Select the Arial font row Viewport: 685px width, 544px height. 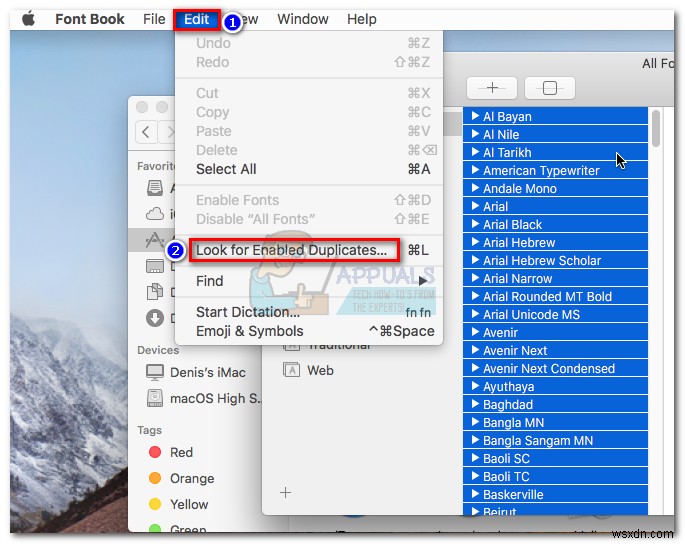coord(555,206)
